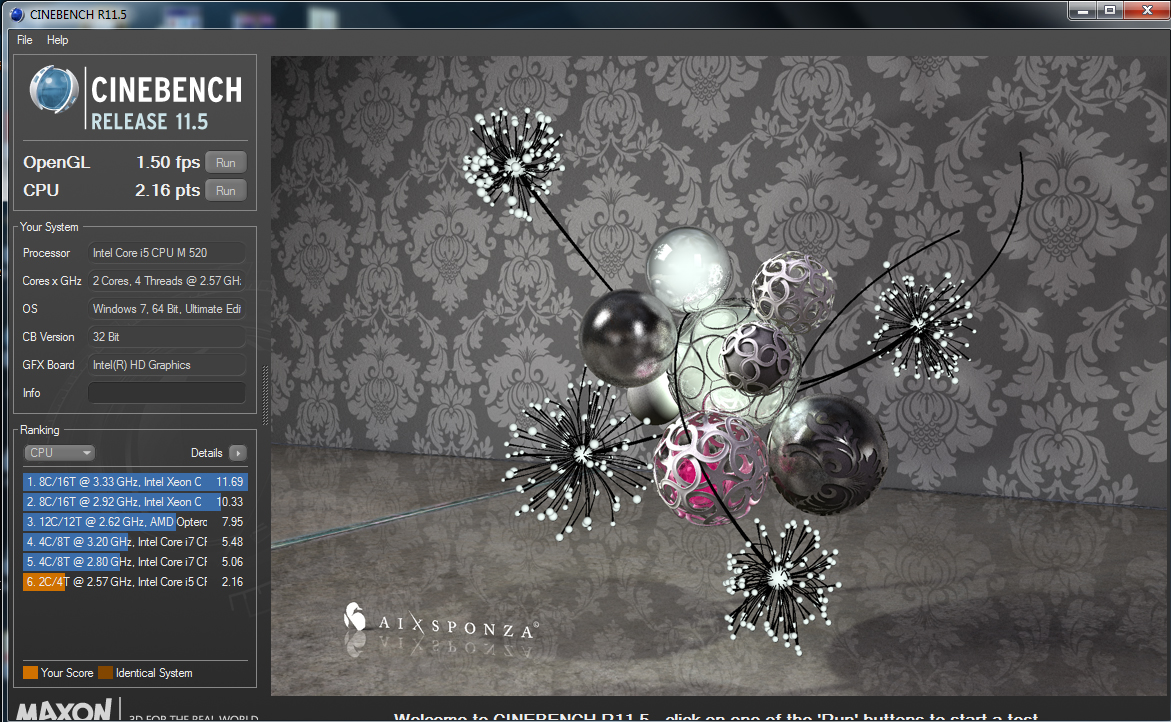Select the Processor field Intel Core i5
The height and width of the screenshot is (722, 1171).
click(167, 253)
